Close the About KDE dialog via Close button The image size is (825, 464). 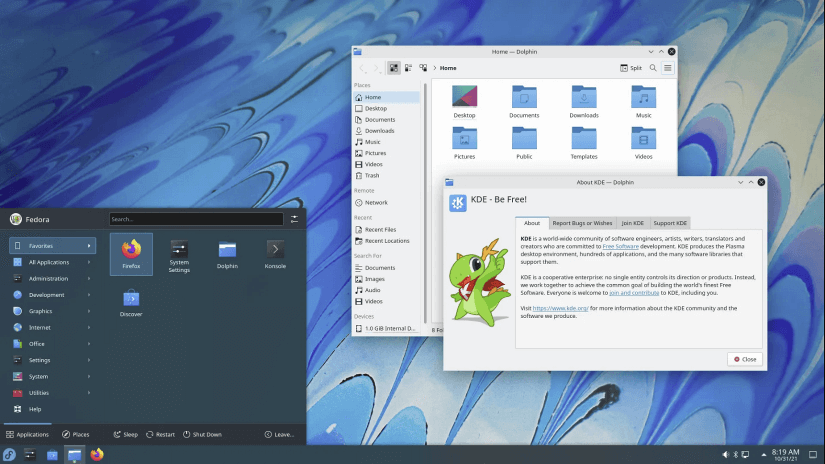[745, 359]
